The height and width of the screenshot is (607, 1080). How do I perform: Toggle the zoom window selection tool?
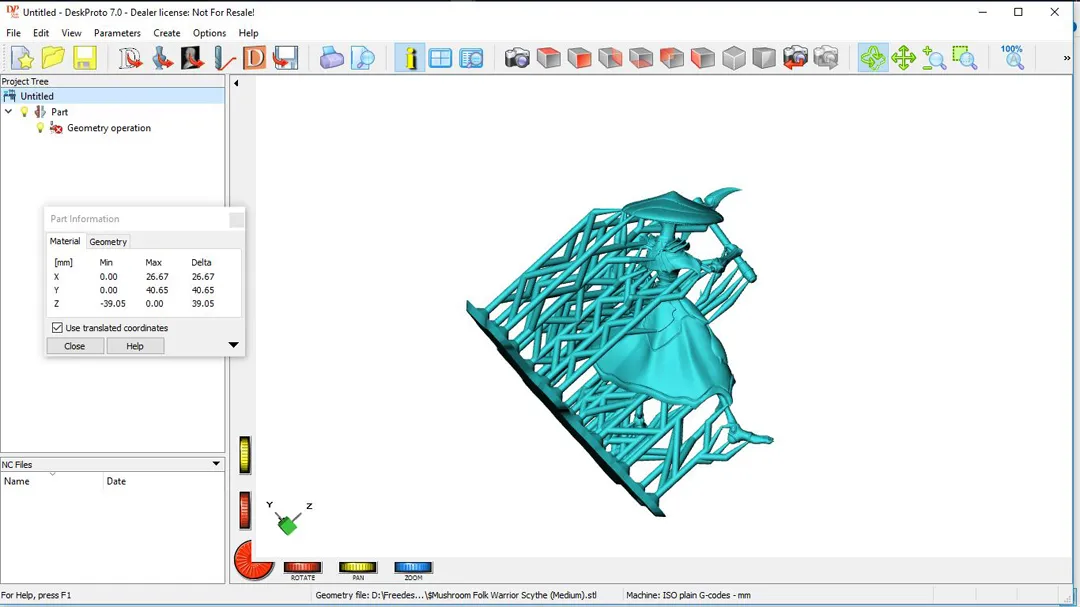[965, 58]
